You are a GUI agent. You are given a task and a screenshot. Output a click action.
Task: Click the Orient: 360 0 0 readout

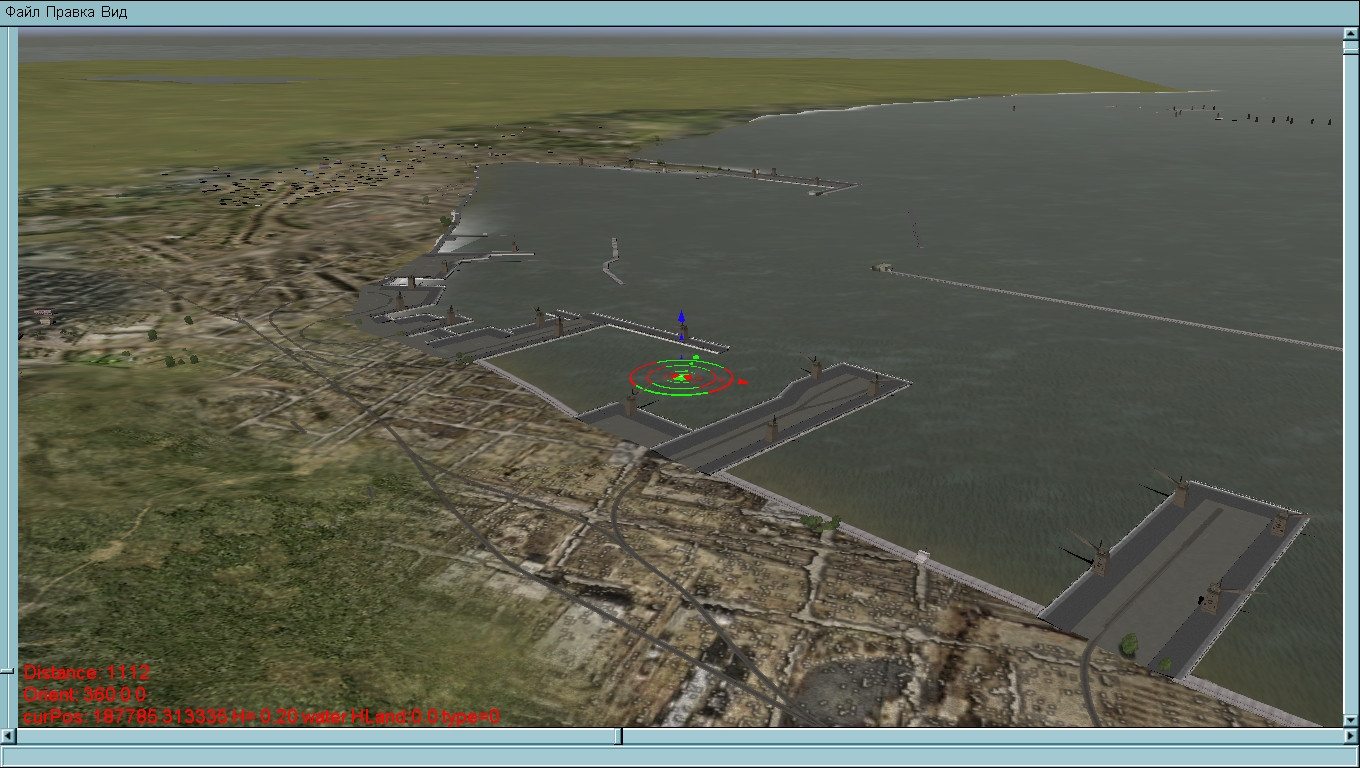[x=86, y=695]
